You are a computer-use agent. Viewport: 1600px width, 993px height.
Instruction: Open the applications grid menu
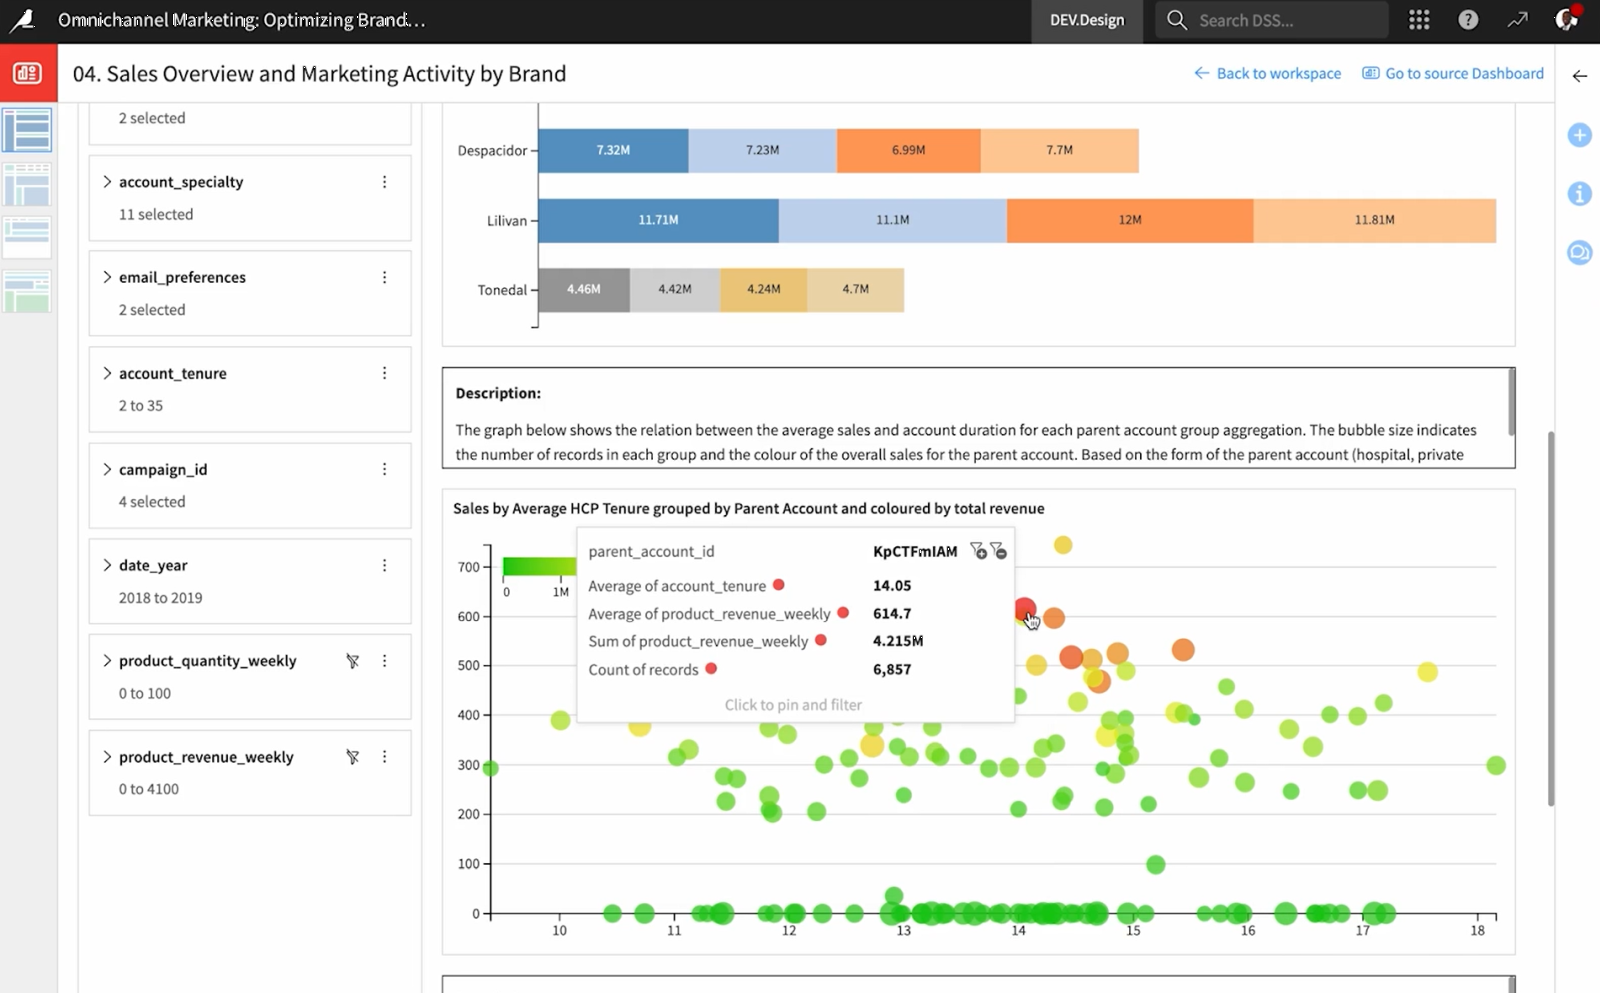click(x=1418, y=20)
